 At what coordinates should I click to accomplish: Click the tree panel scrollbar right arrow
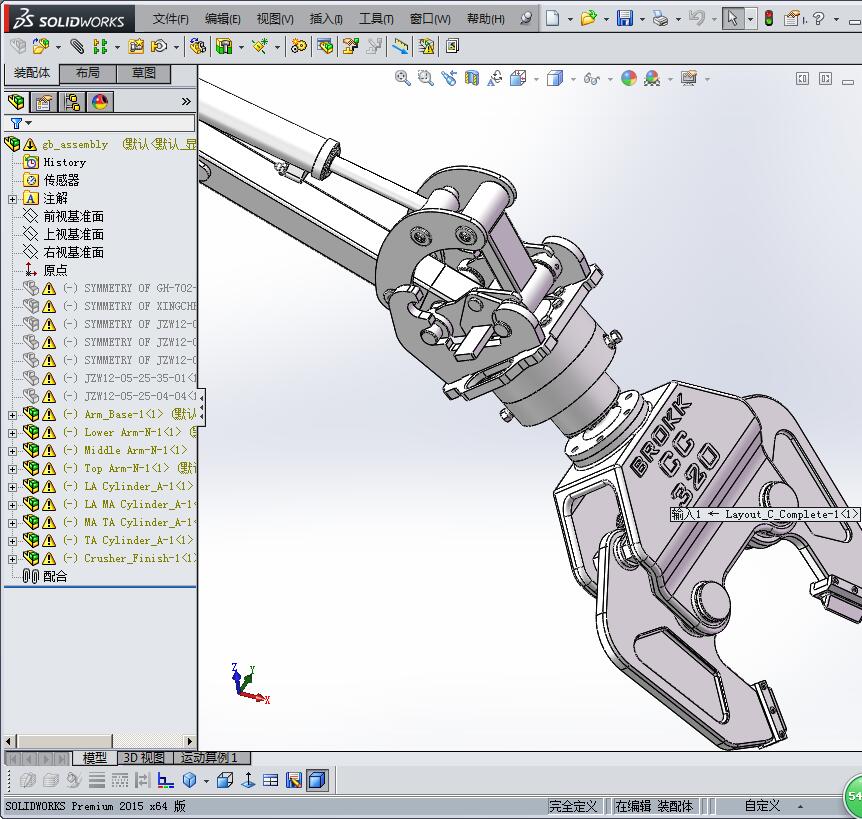tap(190, 741)
